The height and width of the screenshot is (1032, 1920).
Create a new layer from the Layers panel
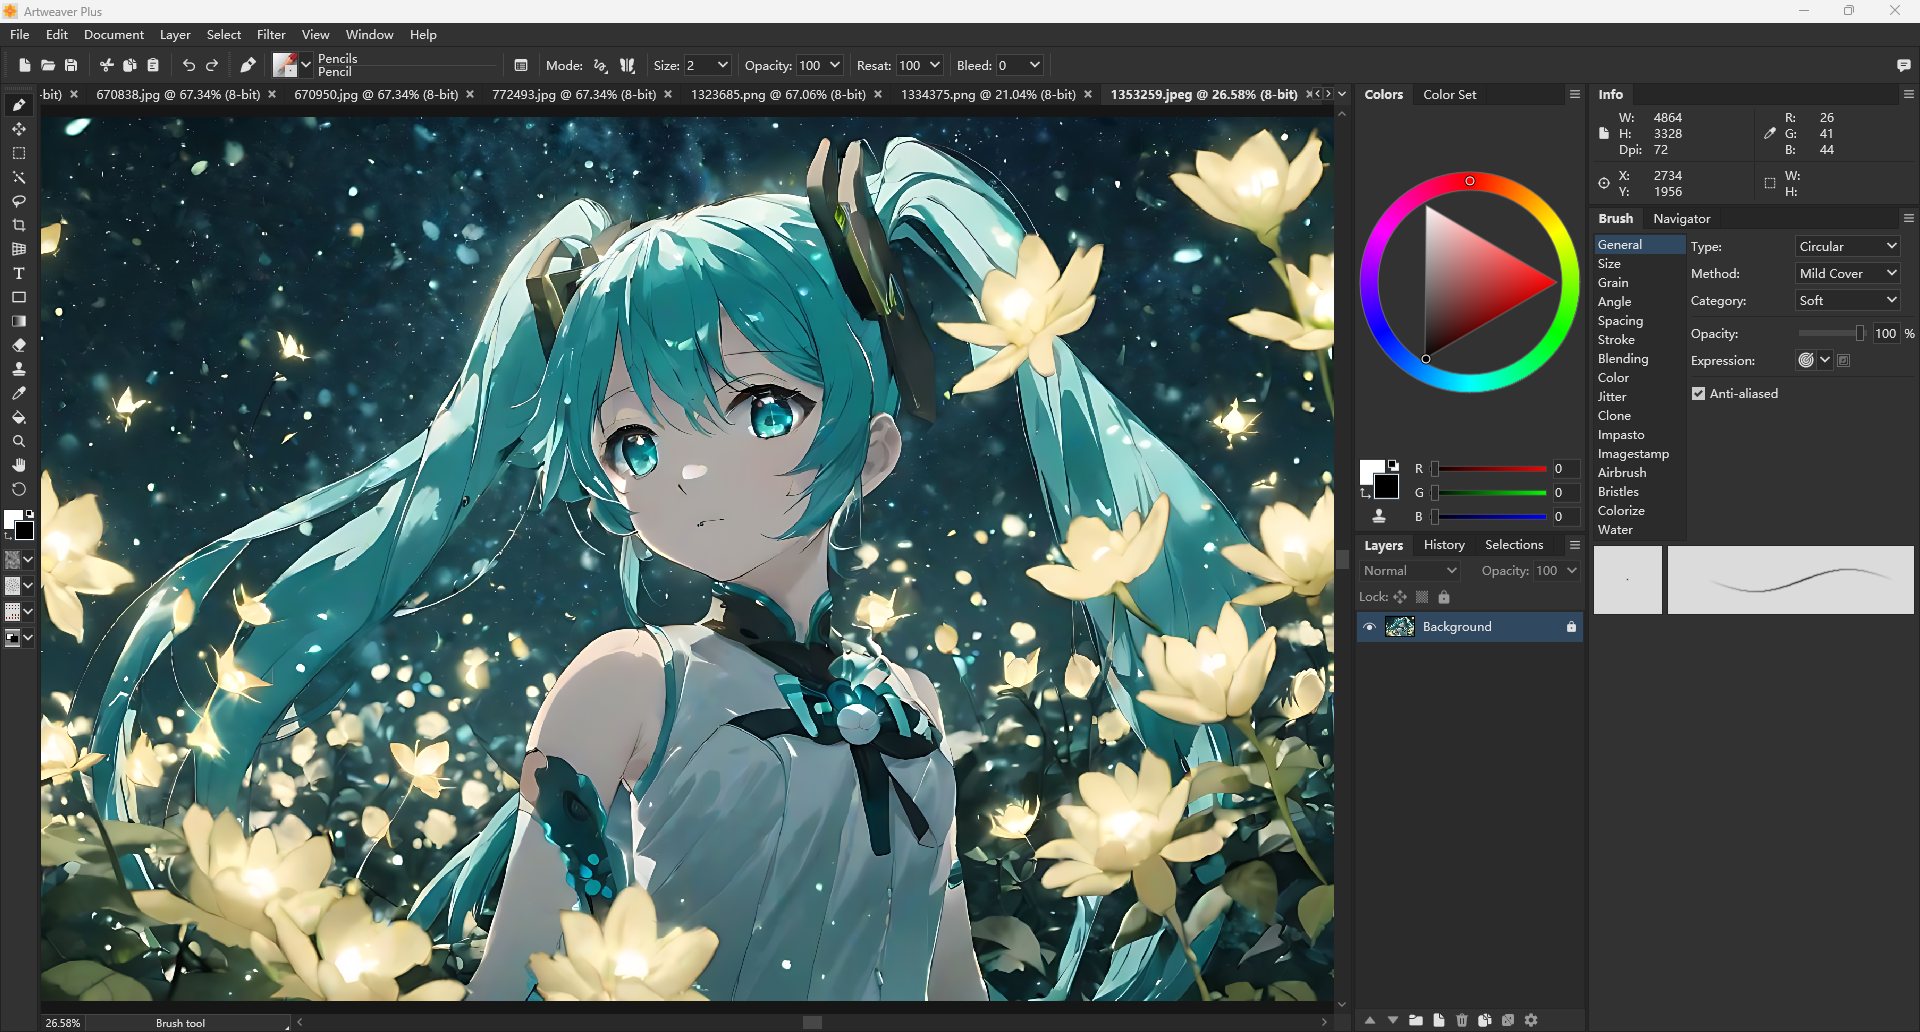[1438, 1020]
